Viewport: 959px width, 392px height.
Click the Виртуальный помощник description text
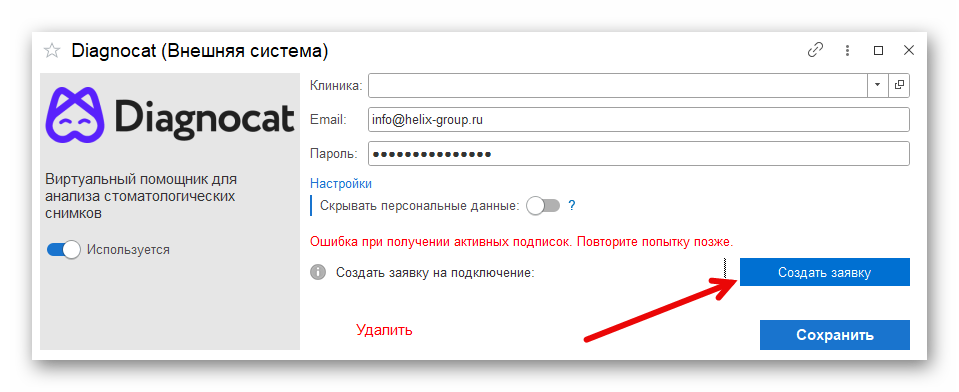141,197
